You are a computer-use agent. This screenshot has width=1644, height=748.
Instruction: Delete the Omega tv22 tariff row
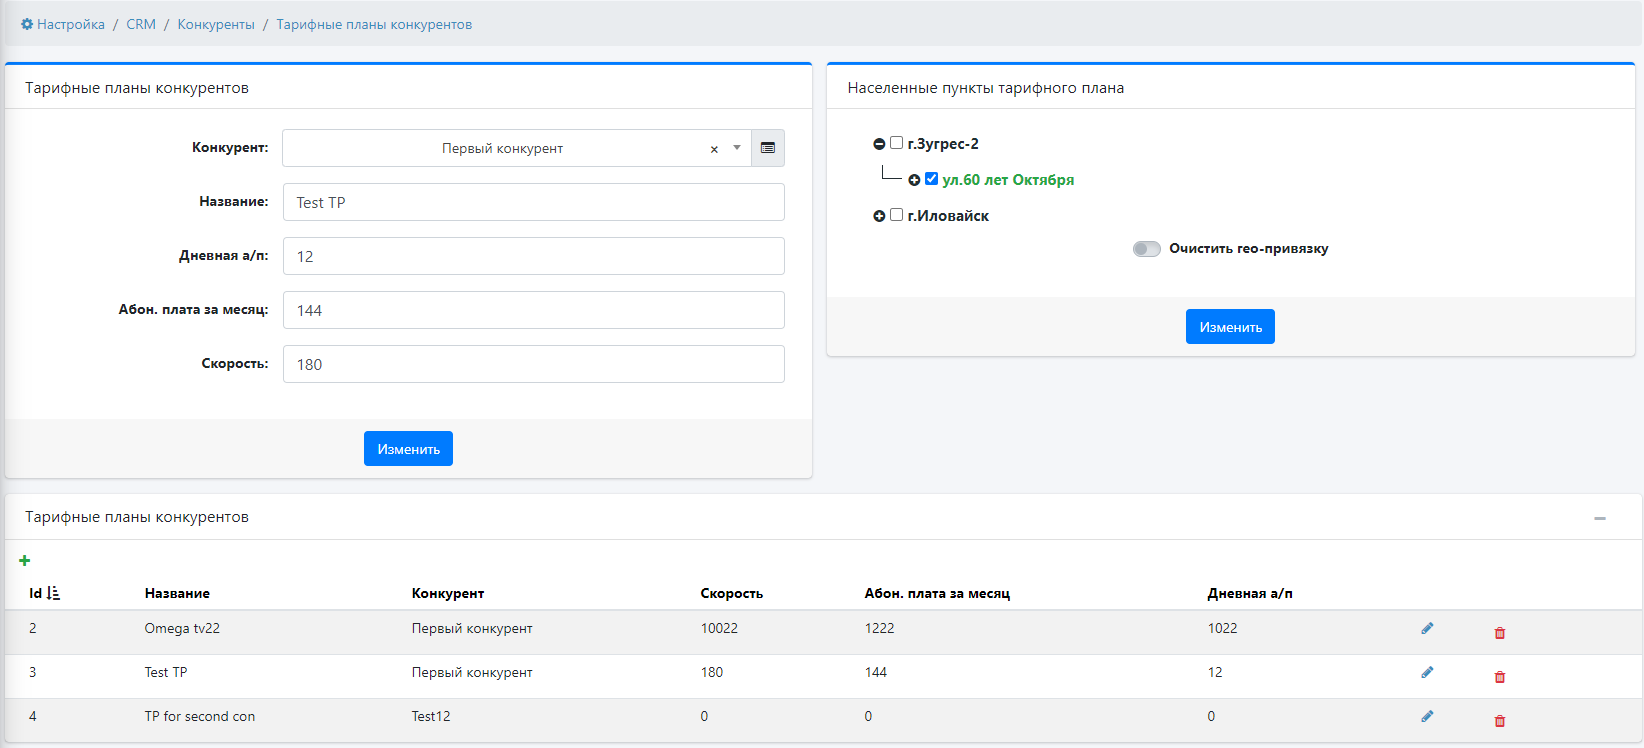(x=1499, y=633)
